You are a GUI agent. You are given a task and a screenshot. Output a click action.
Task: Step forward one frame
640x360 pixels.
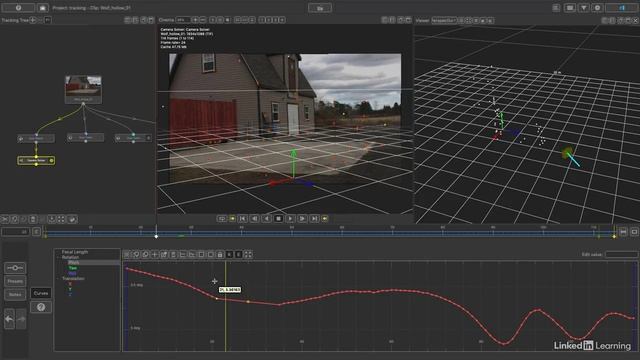(x=302, y=219)
